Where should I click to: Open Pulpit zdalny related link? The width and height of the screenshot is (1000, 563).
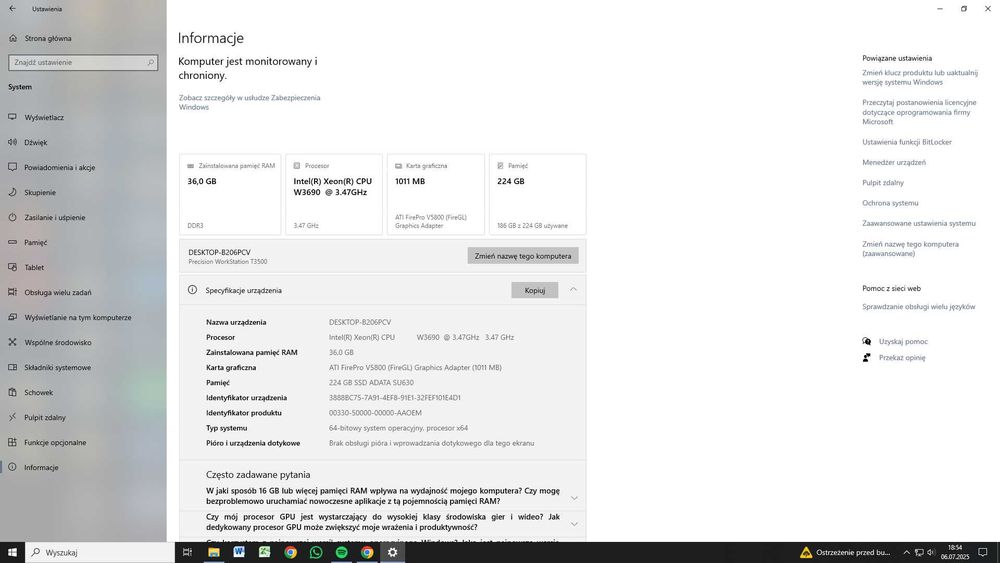883,183
